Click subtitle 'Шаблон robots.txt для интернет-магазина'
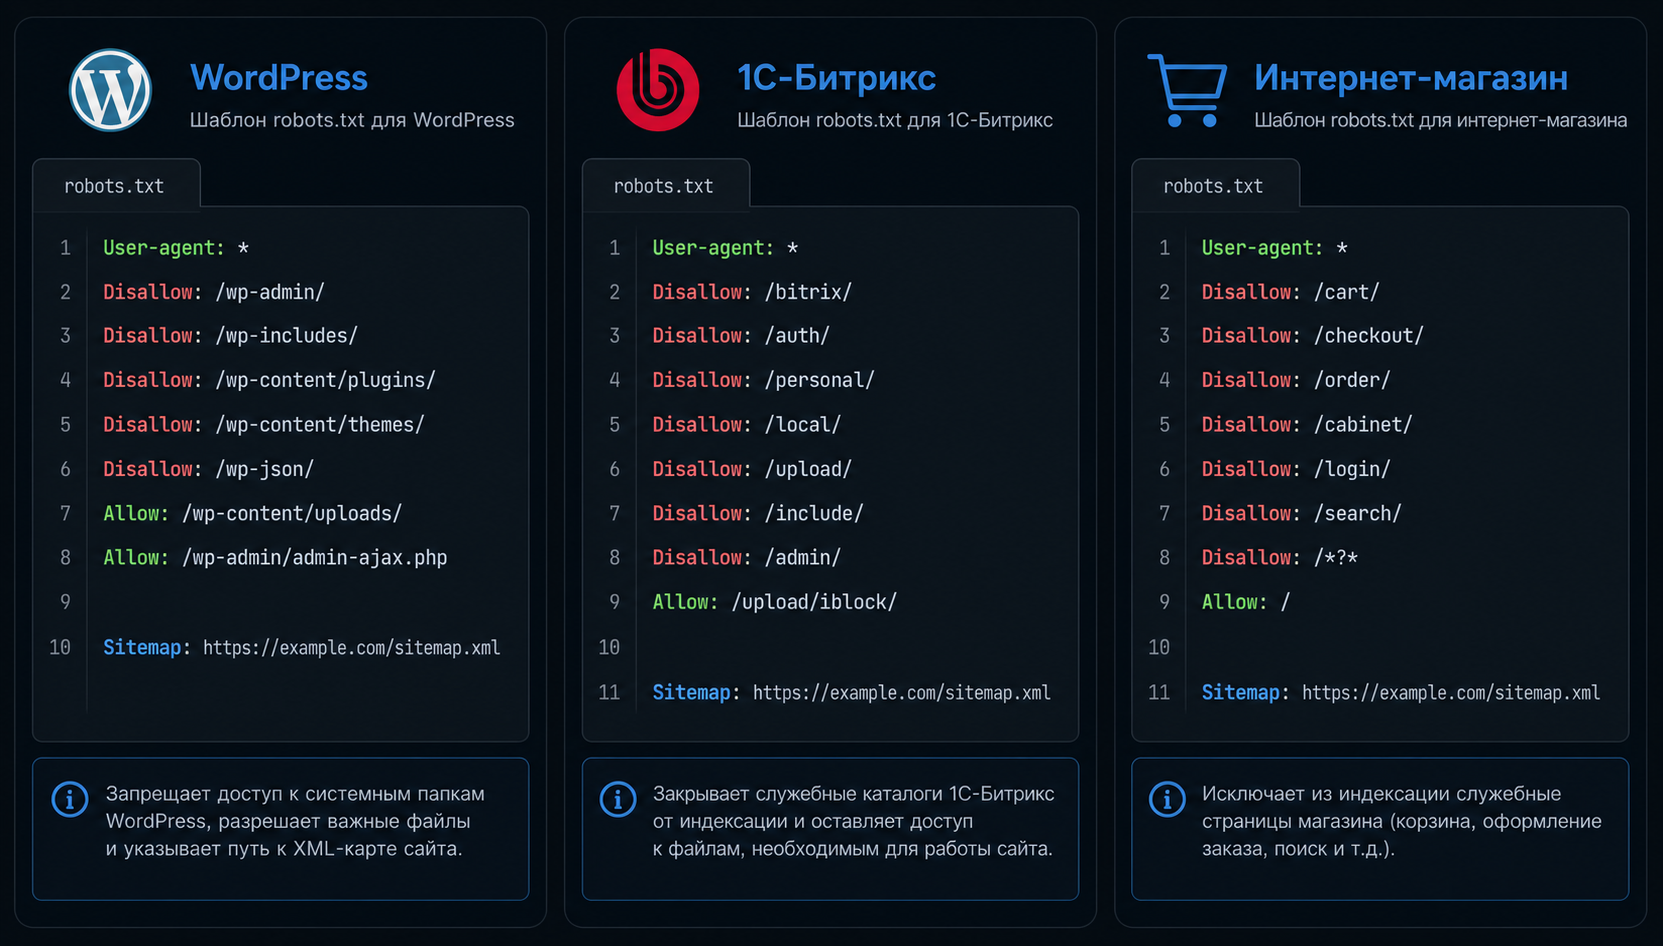Viewport: 1663px width, 946px height. (1440, 120)
